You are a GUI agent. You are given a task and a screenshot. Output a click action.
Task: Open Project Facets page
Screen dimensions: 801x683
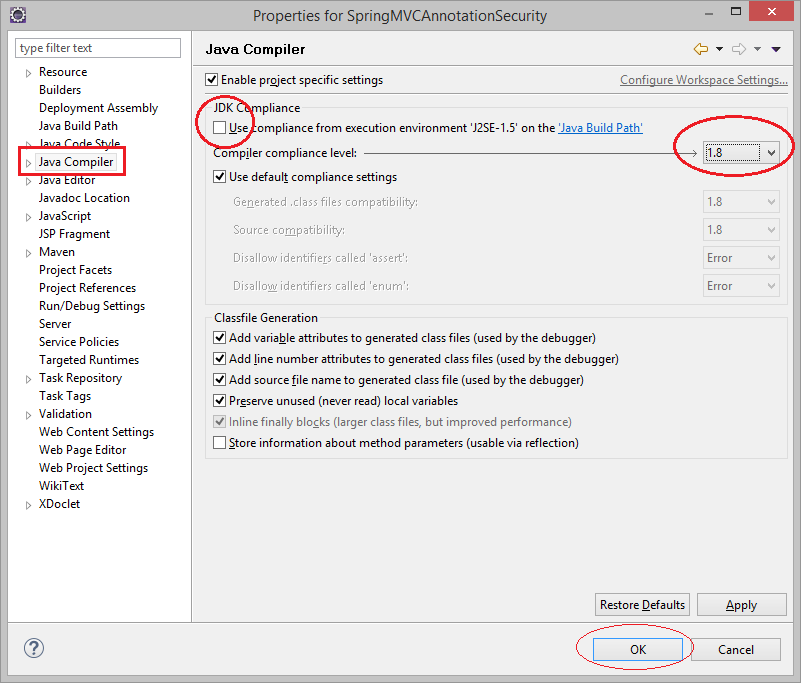click(76, 270)
